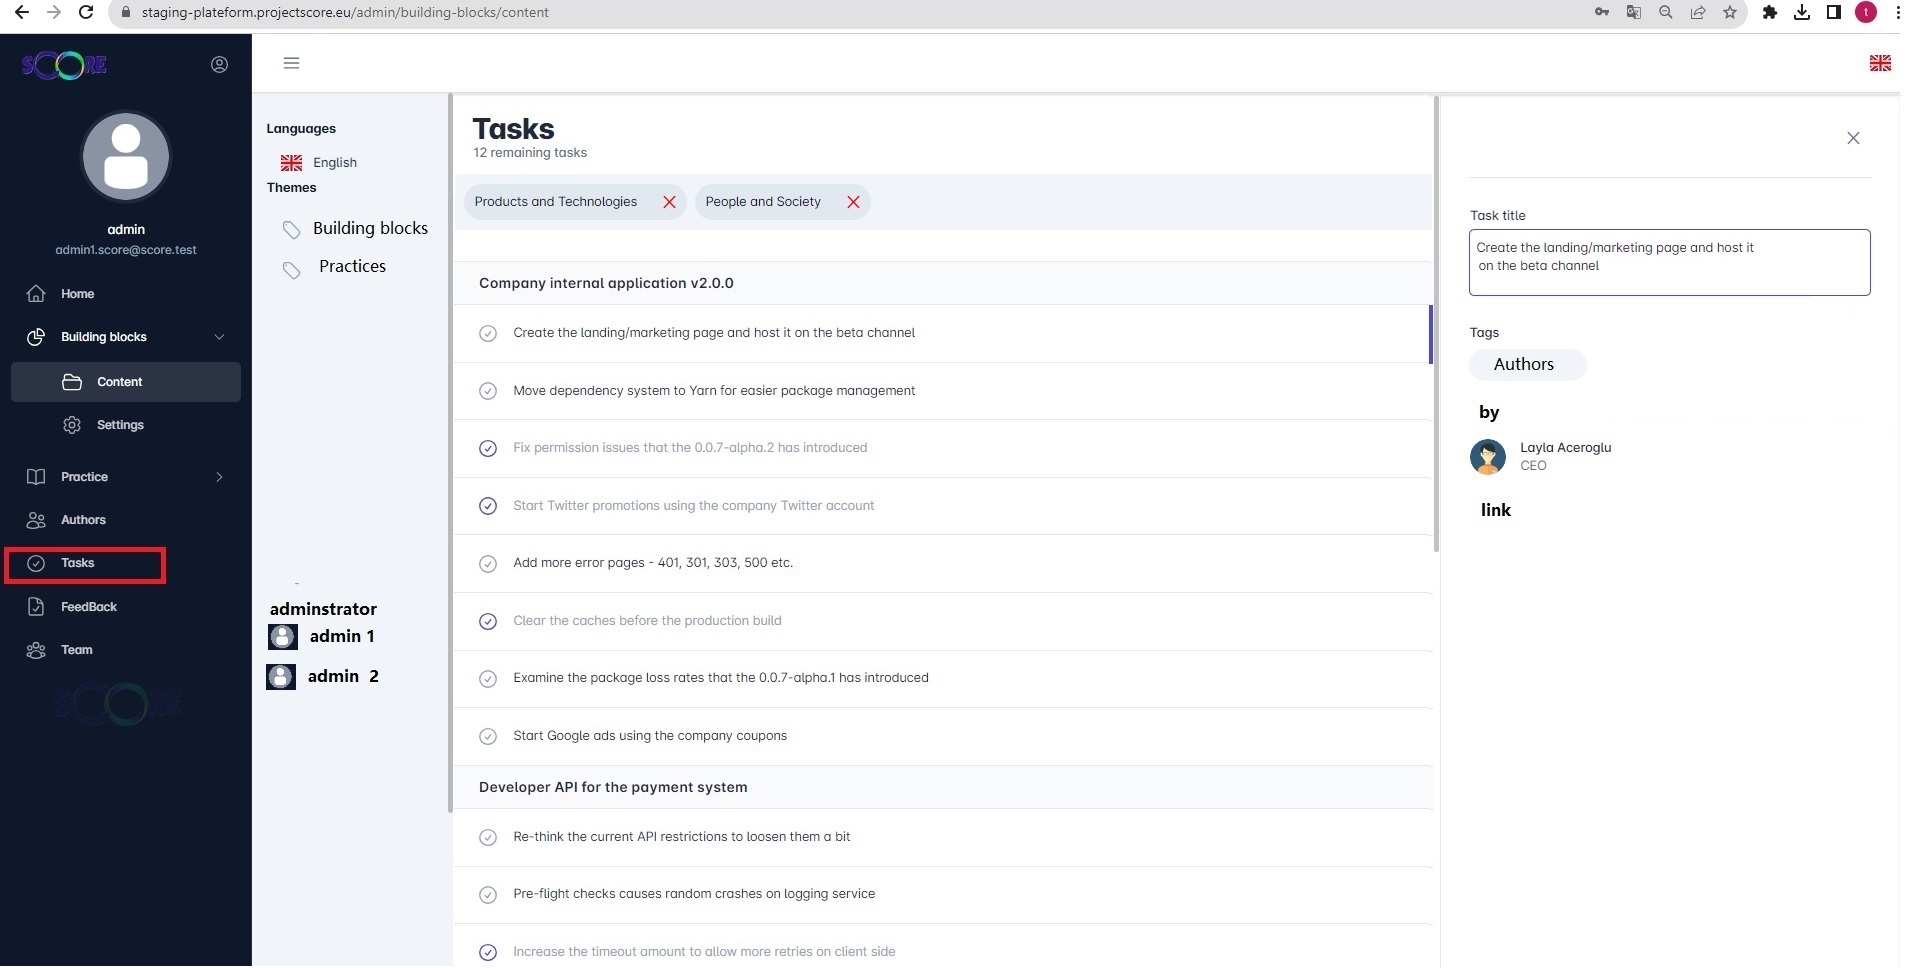The width and height of the screenshot is (1906, 968).
Task: Click the Building blocks theme tag icon
Action: pyautogui.click(x=291, y=230)
